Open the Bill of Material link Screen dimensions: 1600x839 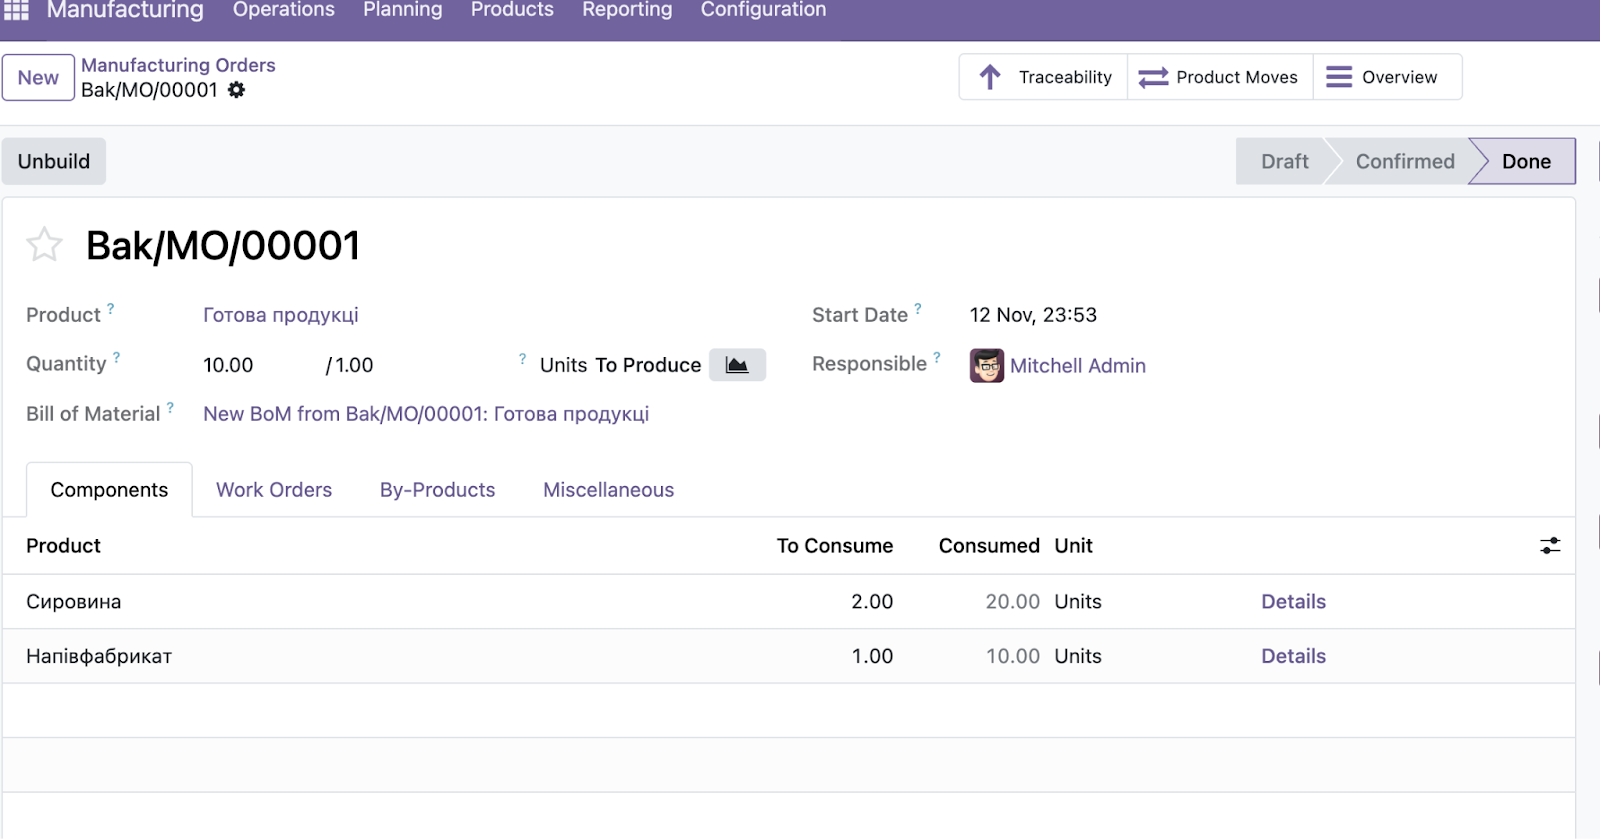(x=426, y=414)
